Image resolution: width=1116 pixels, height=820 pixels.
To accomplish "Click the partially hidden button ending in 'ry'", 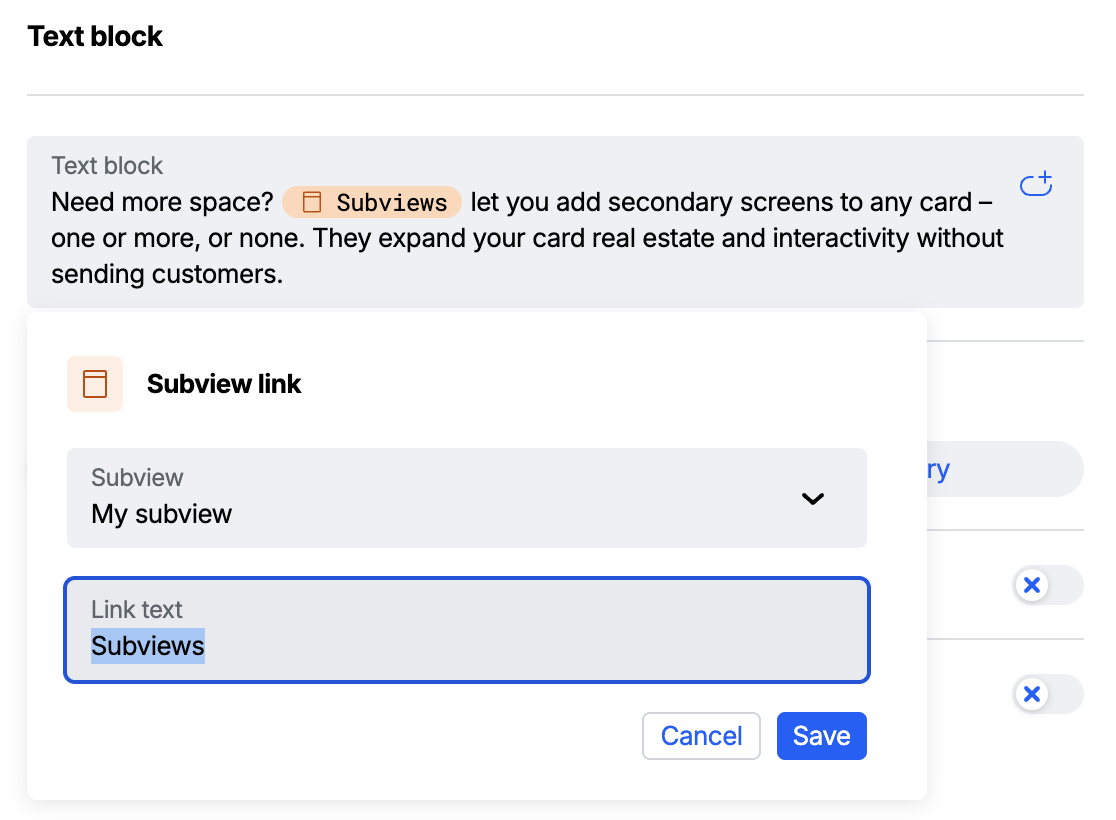I will [x=1005, y=469].
